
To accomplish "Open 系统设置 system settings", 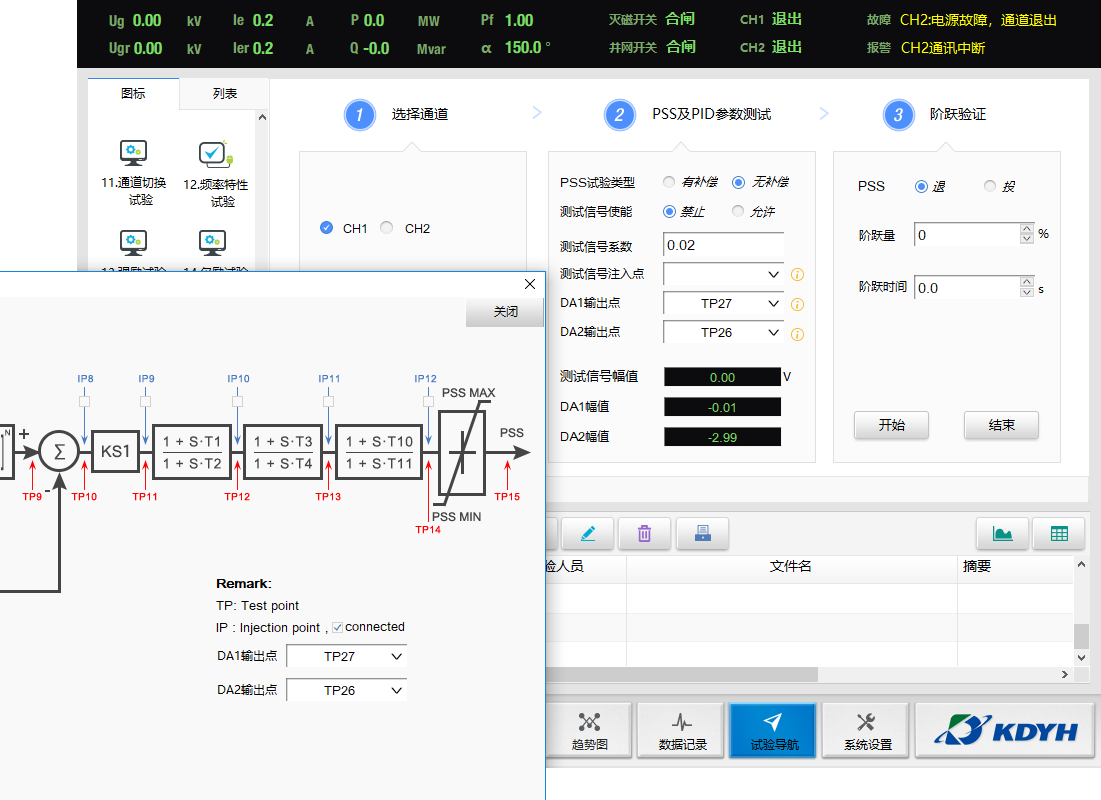I will (868, 731).
